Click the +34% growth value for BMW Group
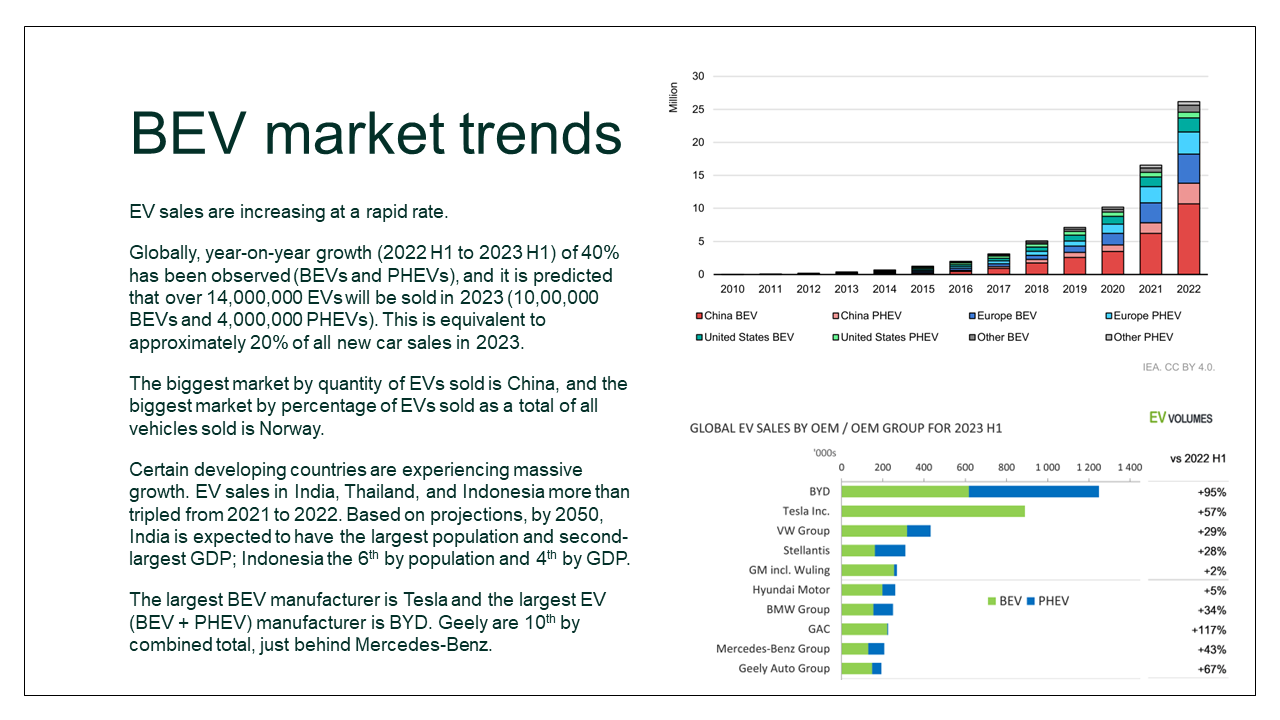Screen dimensions: 1280x720 point(1211,610)
